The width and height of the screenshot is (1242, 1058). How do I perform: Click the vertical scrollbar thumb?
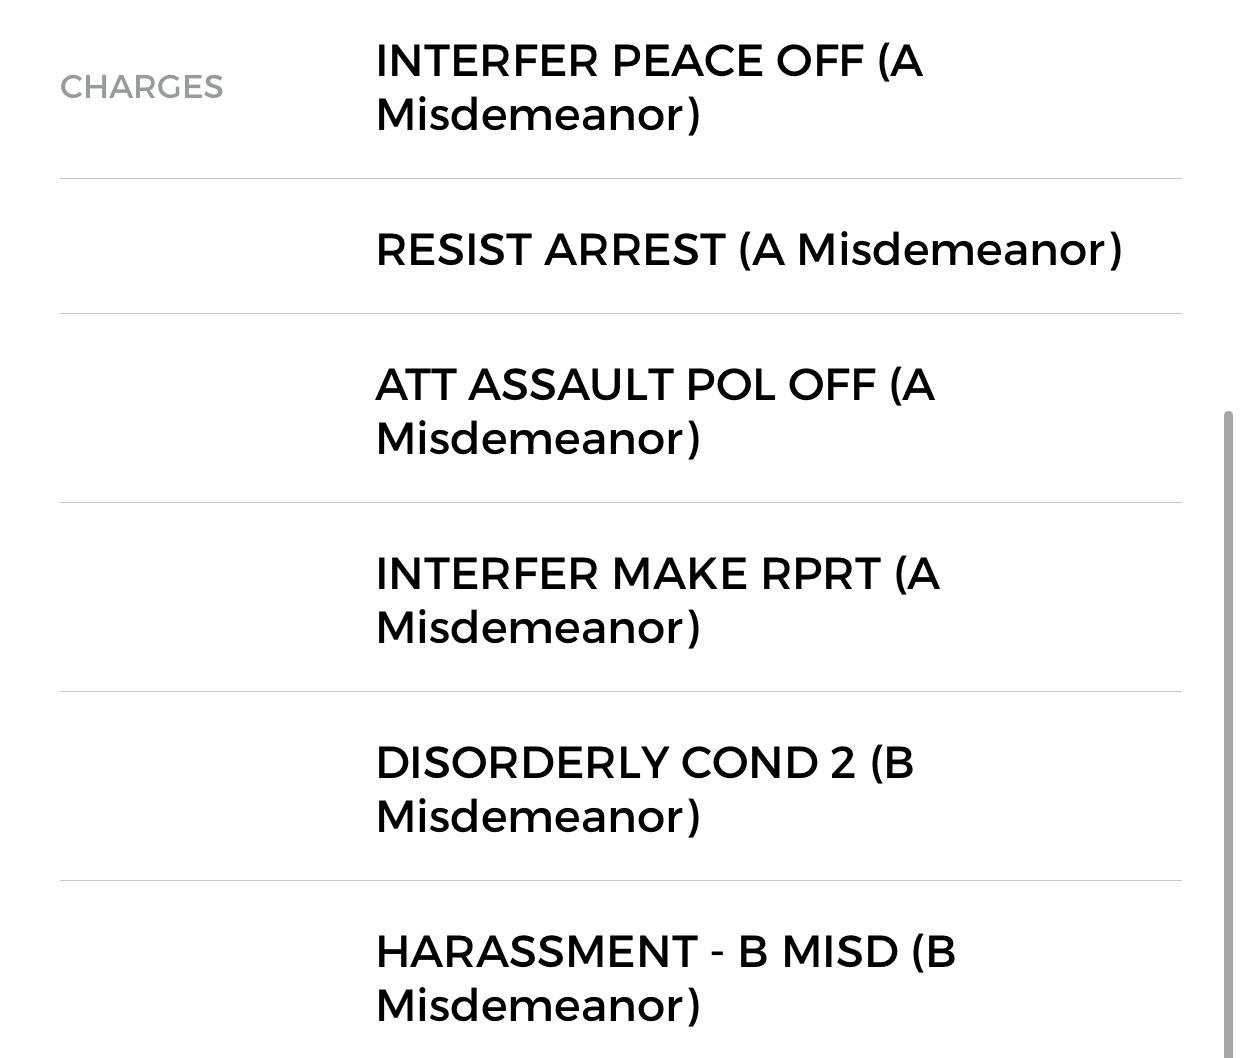click(1229, 730)
